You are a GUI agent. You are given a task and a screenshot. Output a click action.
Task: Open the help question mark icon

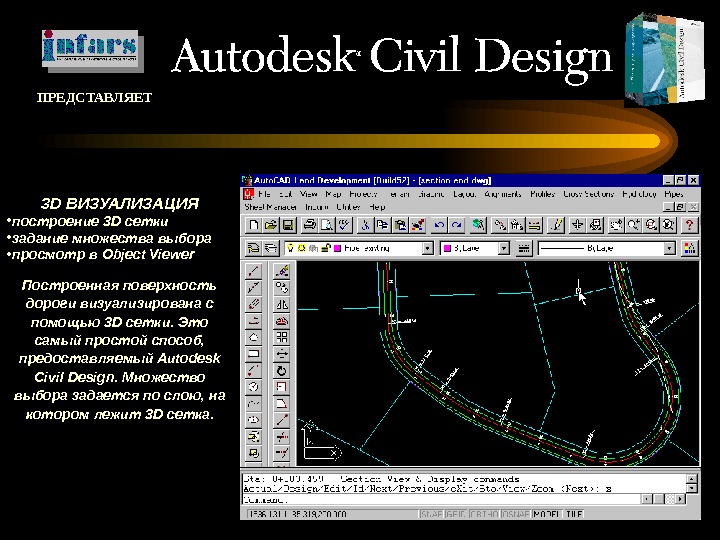click(689, 225)
